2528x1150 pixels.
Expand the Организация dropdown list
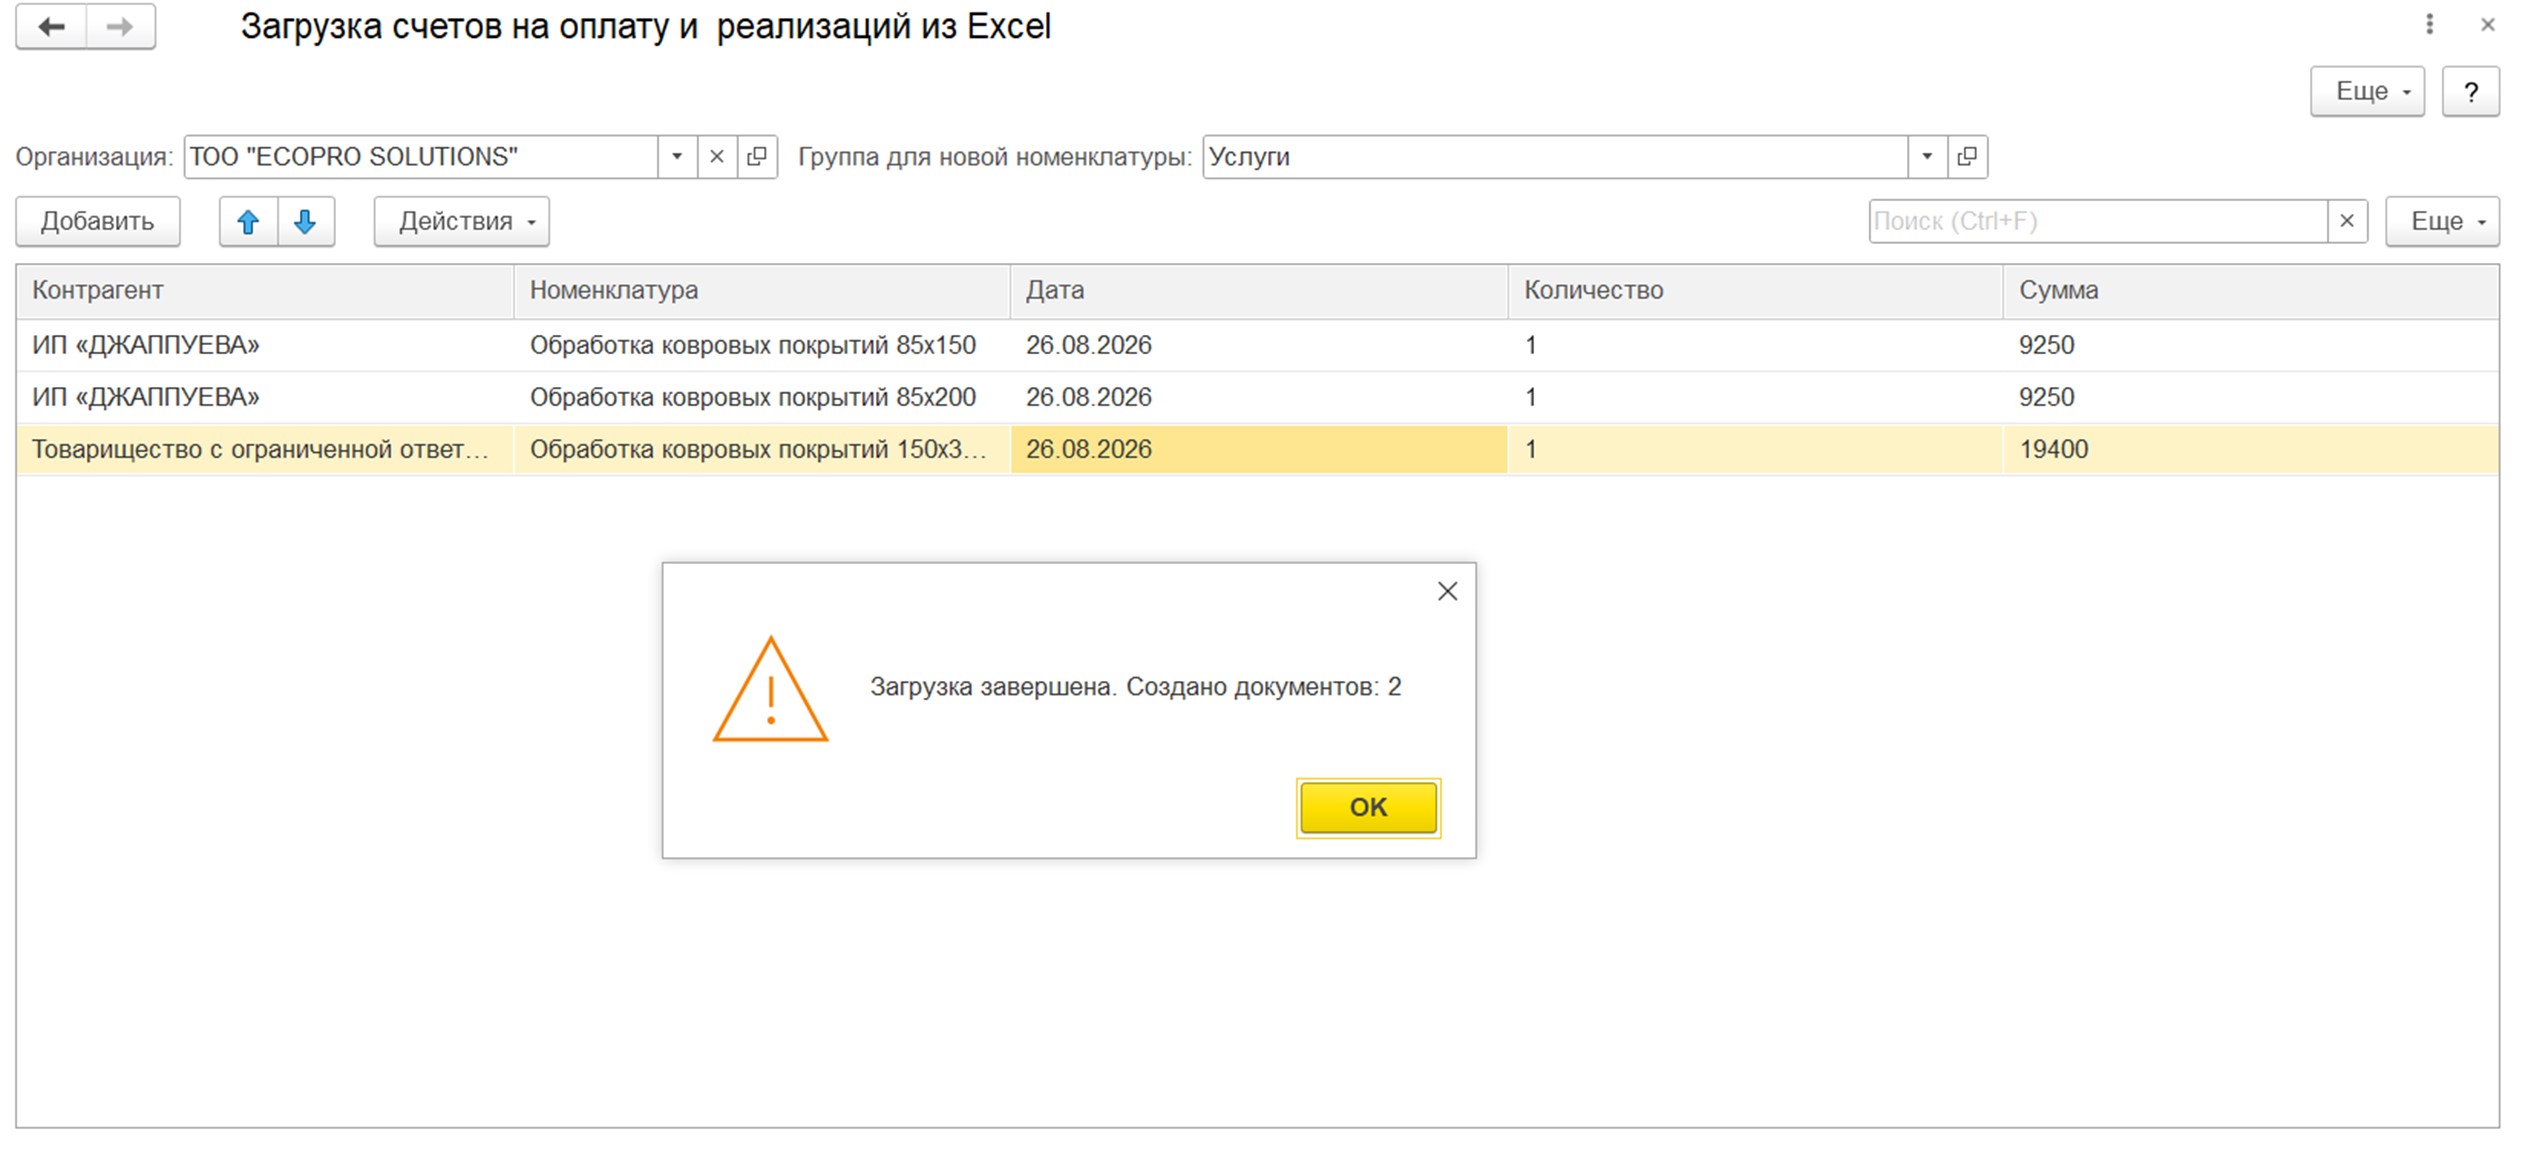click(677, 157)
